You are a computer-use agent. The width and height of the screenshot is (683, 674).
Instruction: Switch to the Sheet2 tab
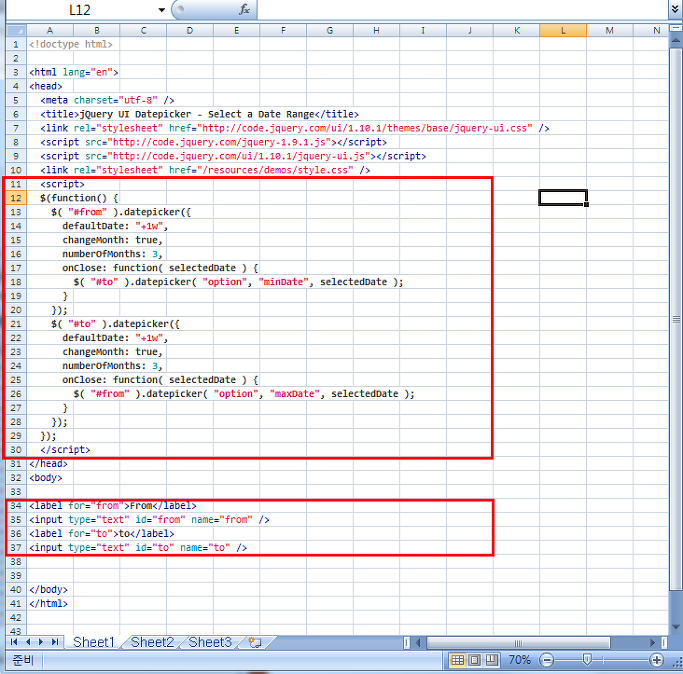click(152, 642)
